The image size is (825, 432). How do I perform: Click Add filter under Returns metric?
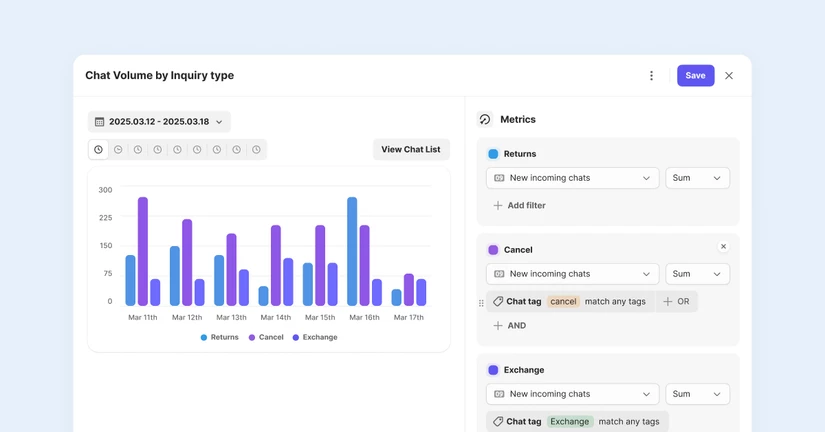(519, 206)
